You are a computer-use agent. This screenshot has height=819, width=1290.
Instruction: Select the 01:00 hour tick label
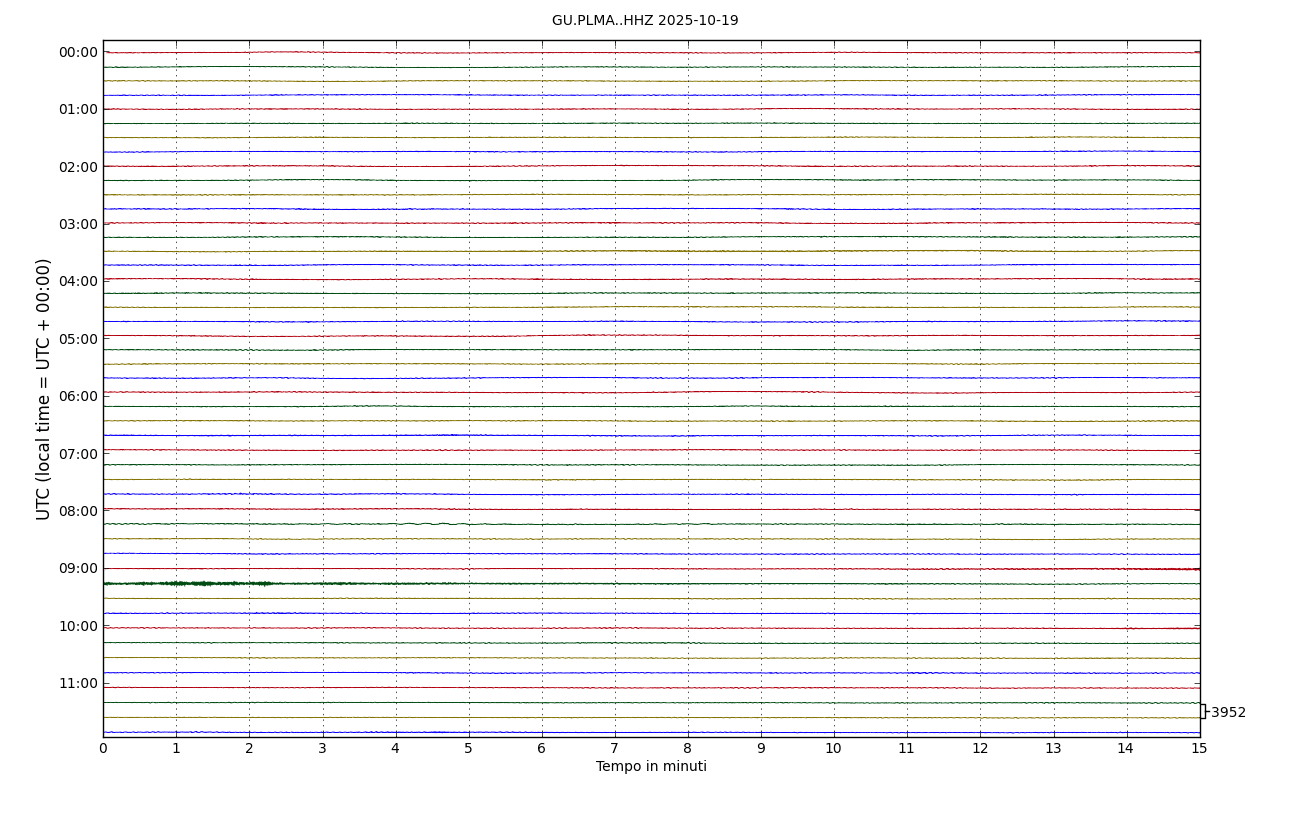(78, 109)
